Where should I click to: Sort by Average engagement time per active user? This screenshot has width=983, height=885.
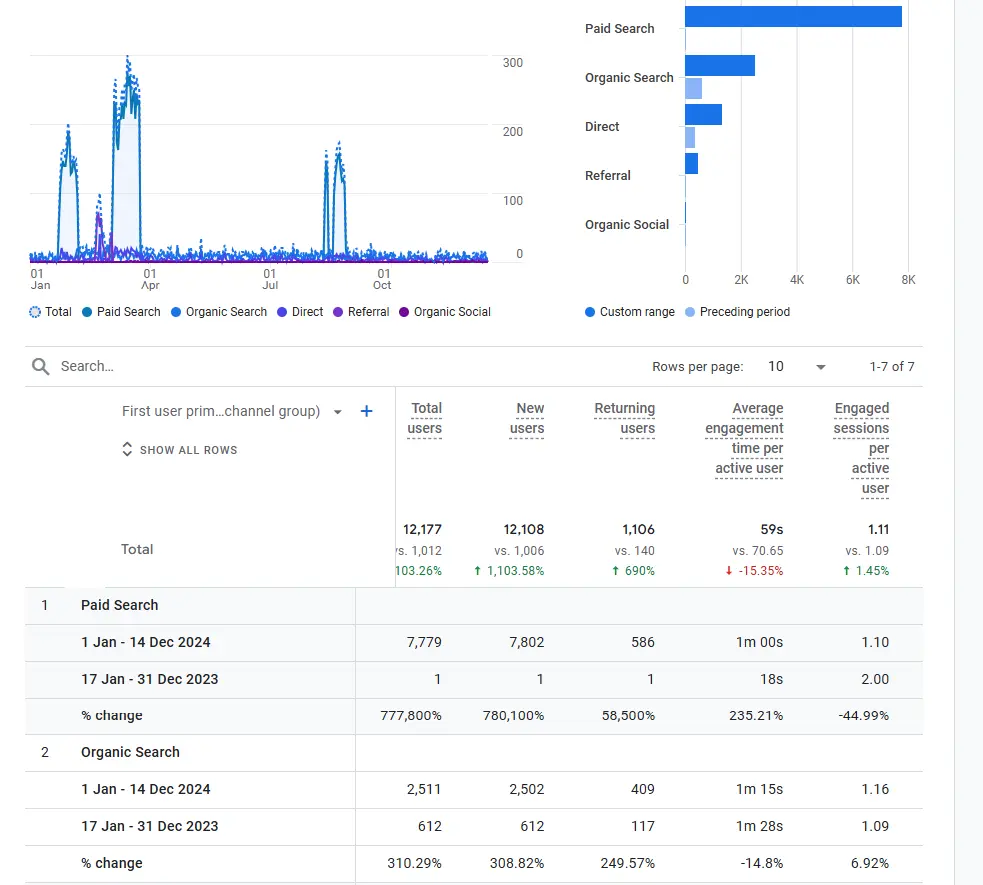point(744,438)
